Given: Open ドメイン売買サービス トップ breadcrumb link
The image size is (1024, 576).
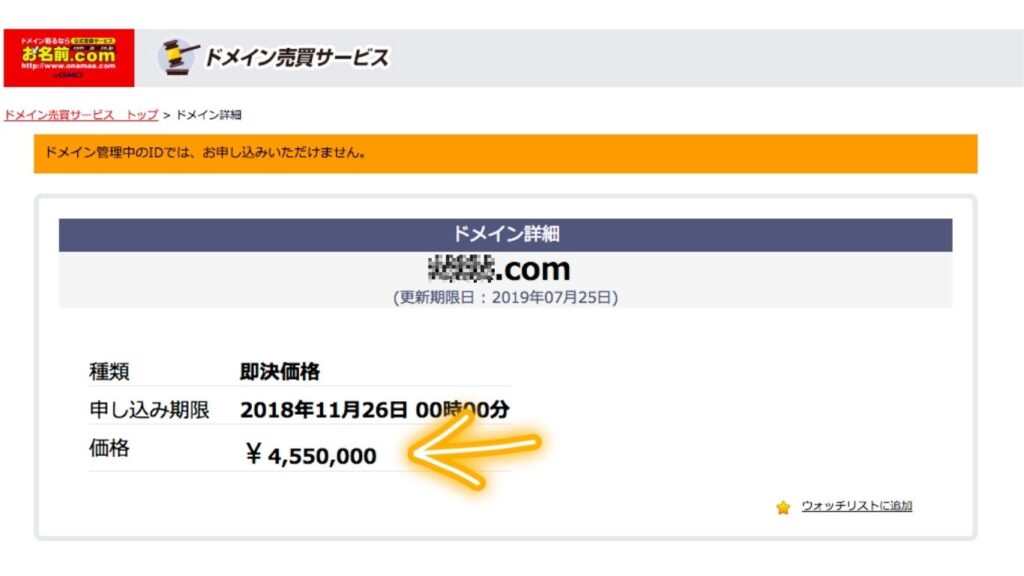Looking at the screenshot, I should 81,115.
